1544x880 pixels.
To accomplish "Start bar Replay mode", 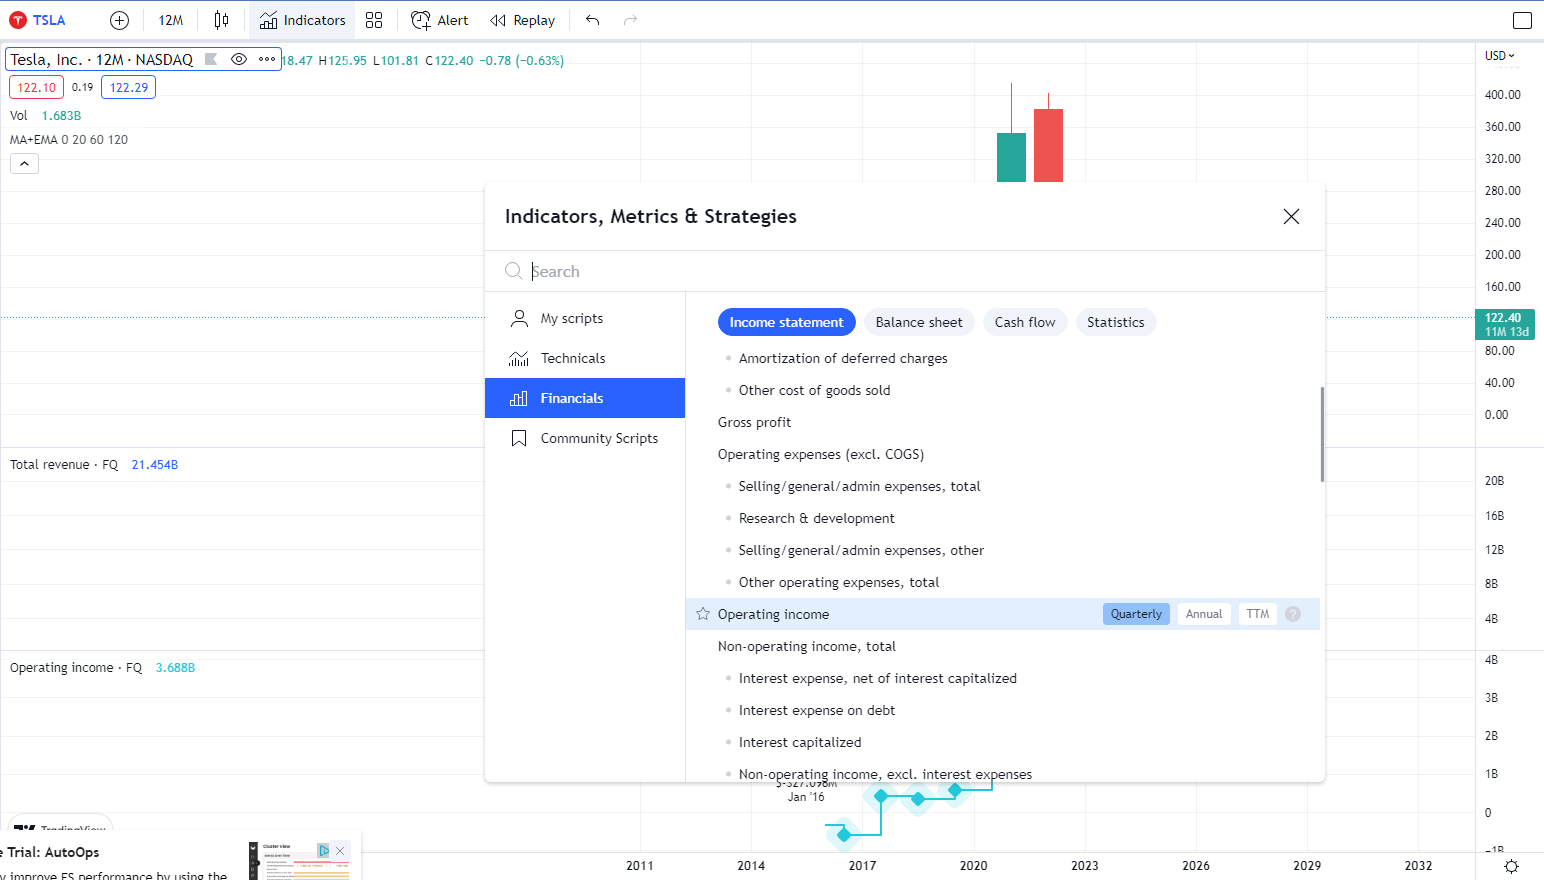I will coord(522,20).
